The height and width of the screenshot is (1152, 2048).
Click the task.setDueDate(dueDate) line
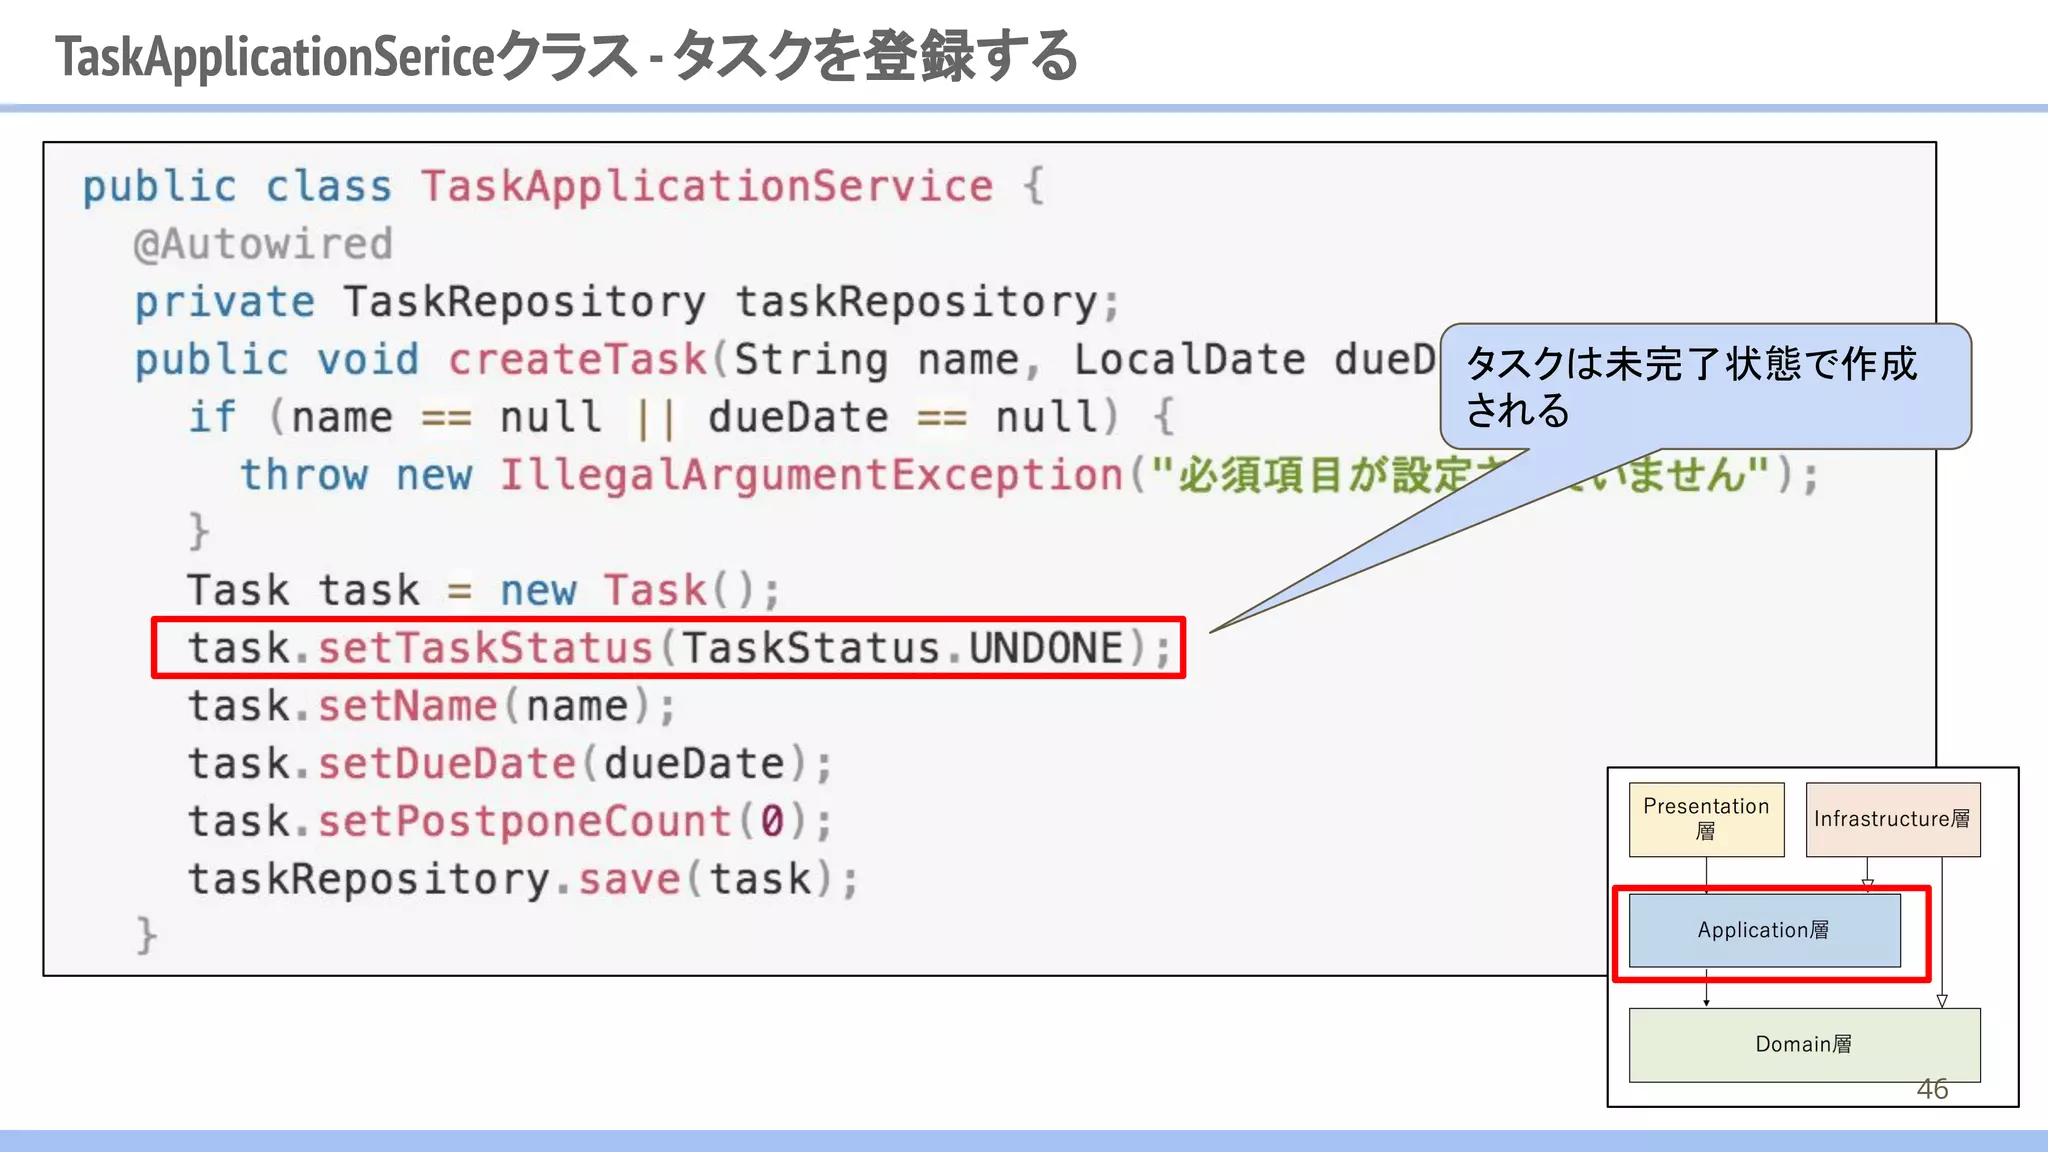[x=510, y=764]
